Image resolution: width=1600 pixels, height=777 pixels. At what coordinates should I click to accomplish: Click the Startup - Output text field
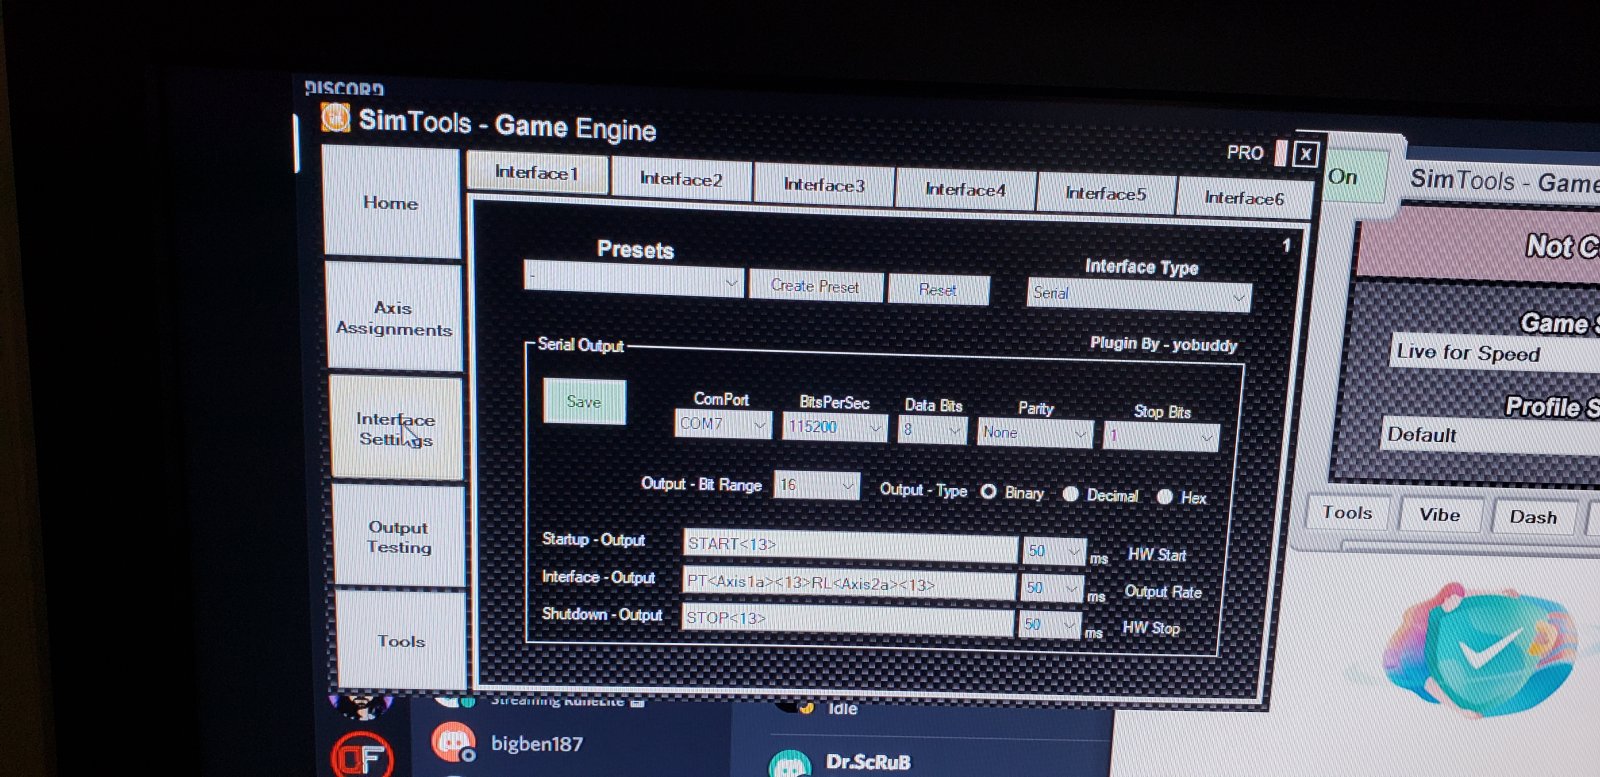coord(850,545)
